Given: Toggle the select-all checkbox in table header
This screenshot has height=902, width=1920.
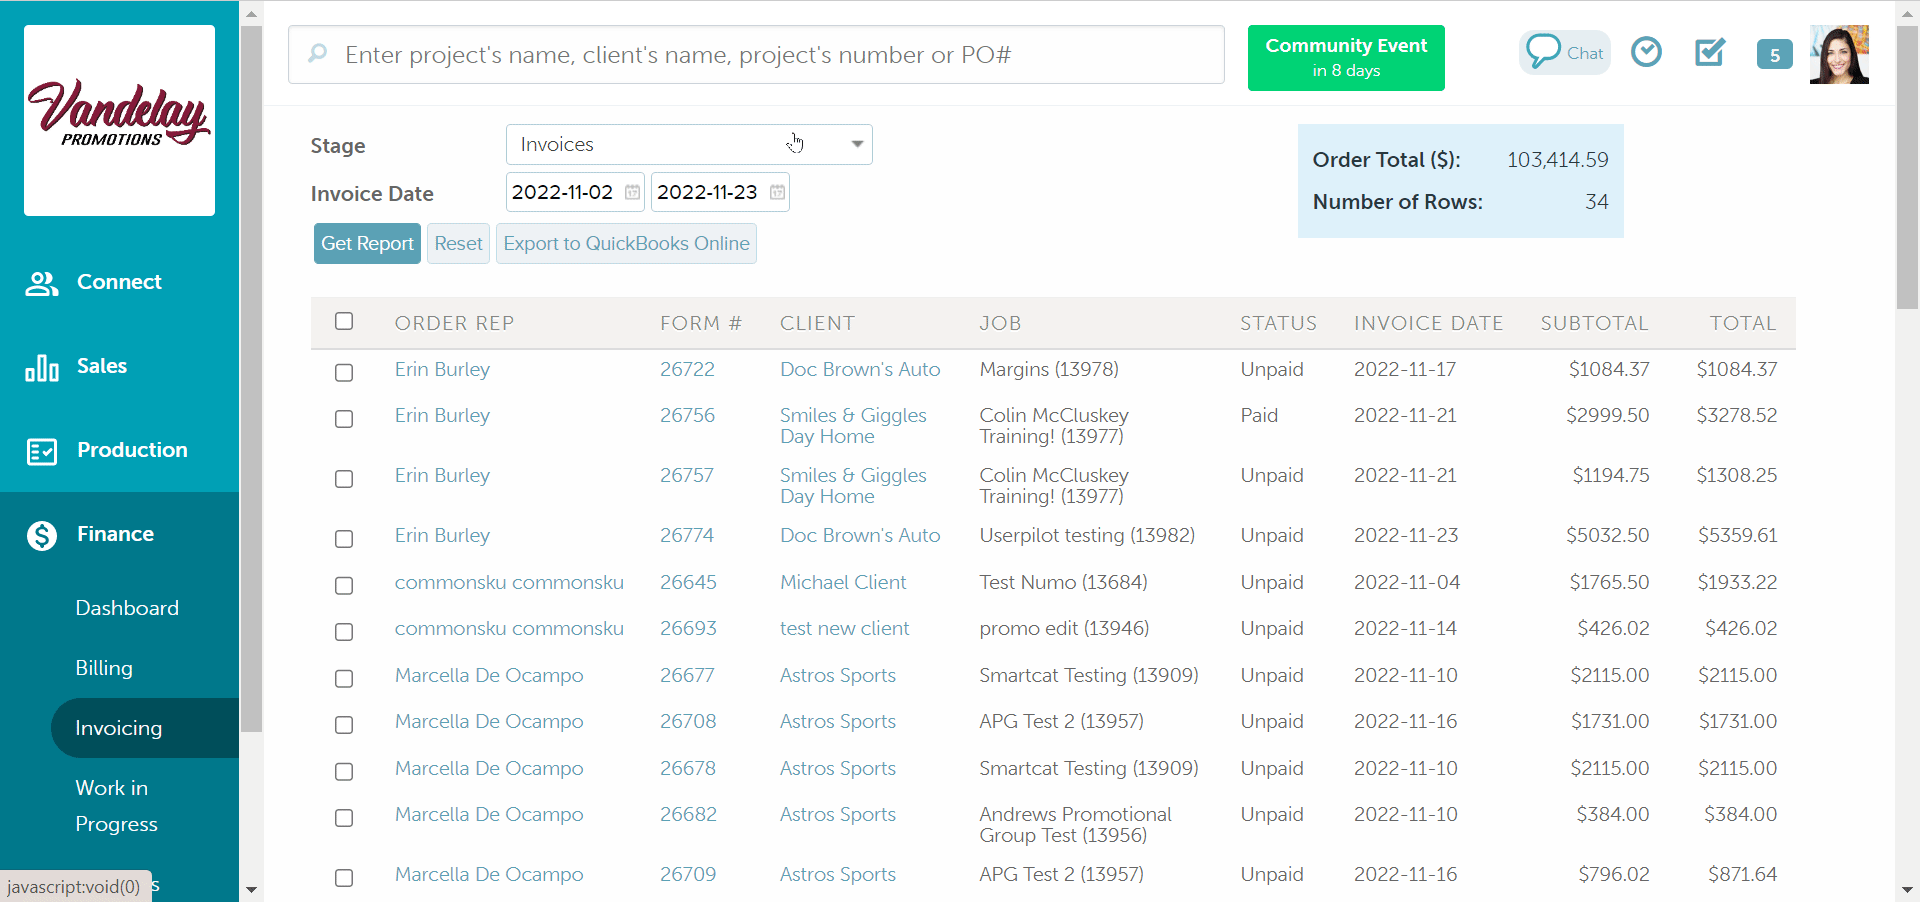Looking at the screenshot, I should (344, 322).
